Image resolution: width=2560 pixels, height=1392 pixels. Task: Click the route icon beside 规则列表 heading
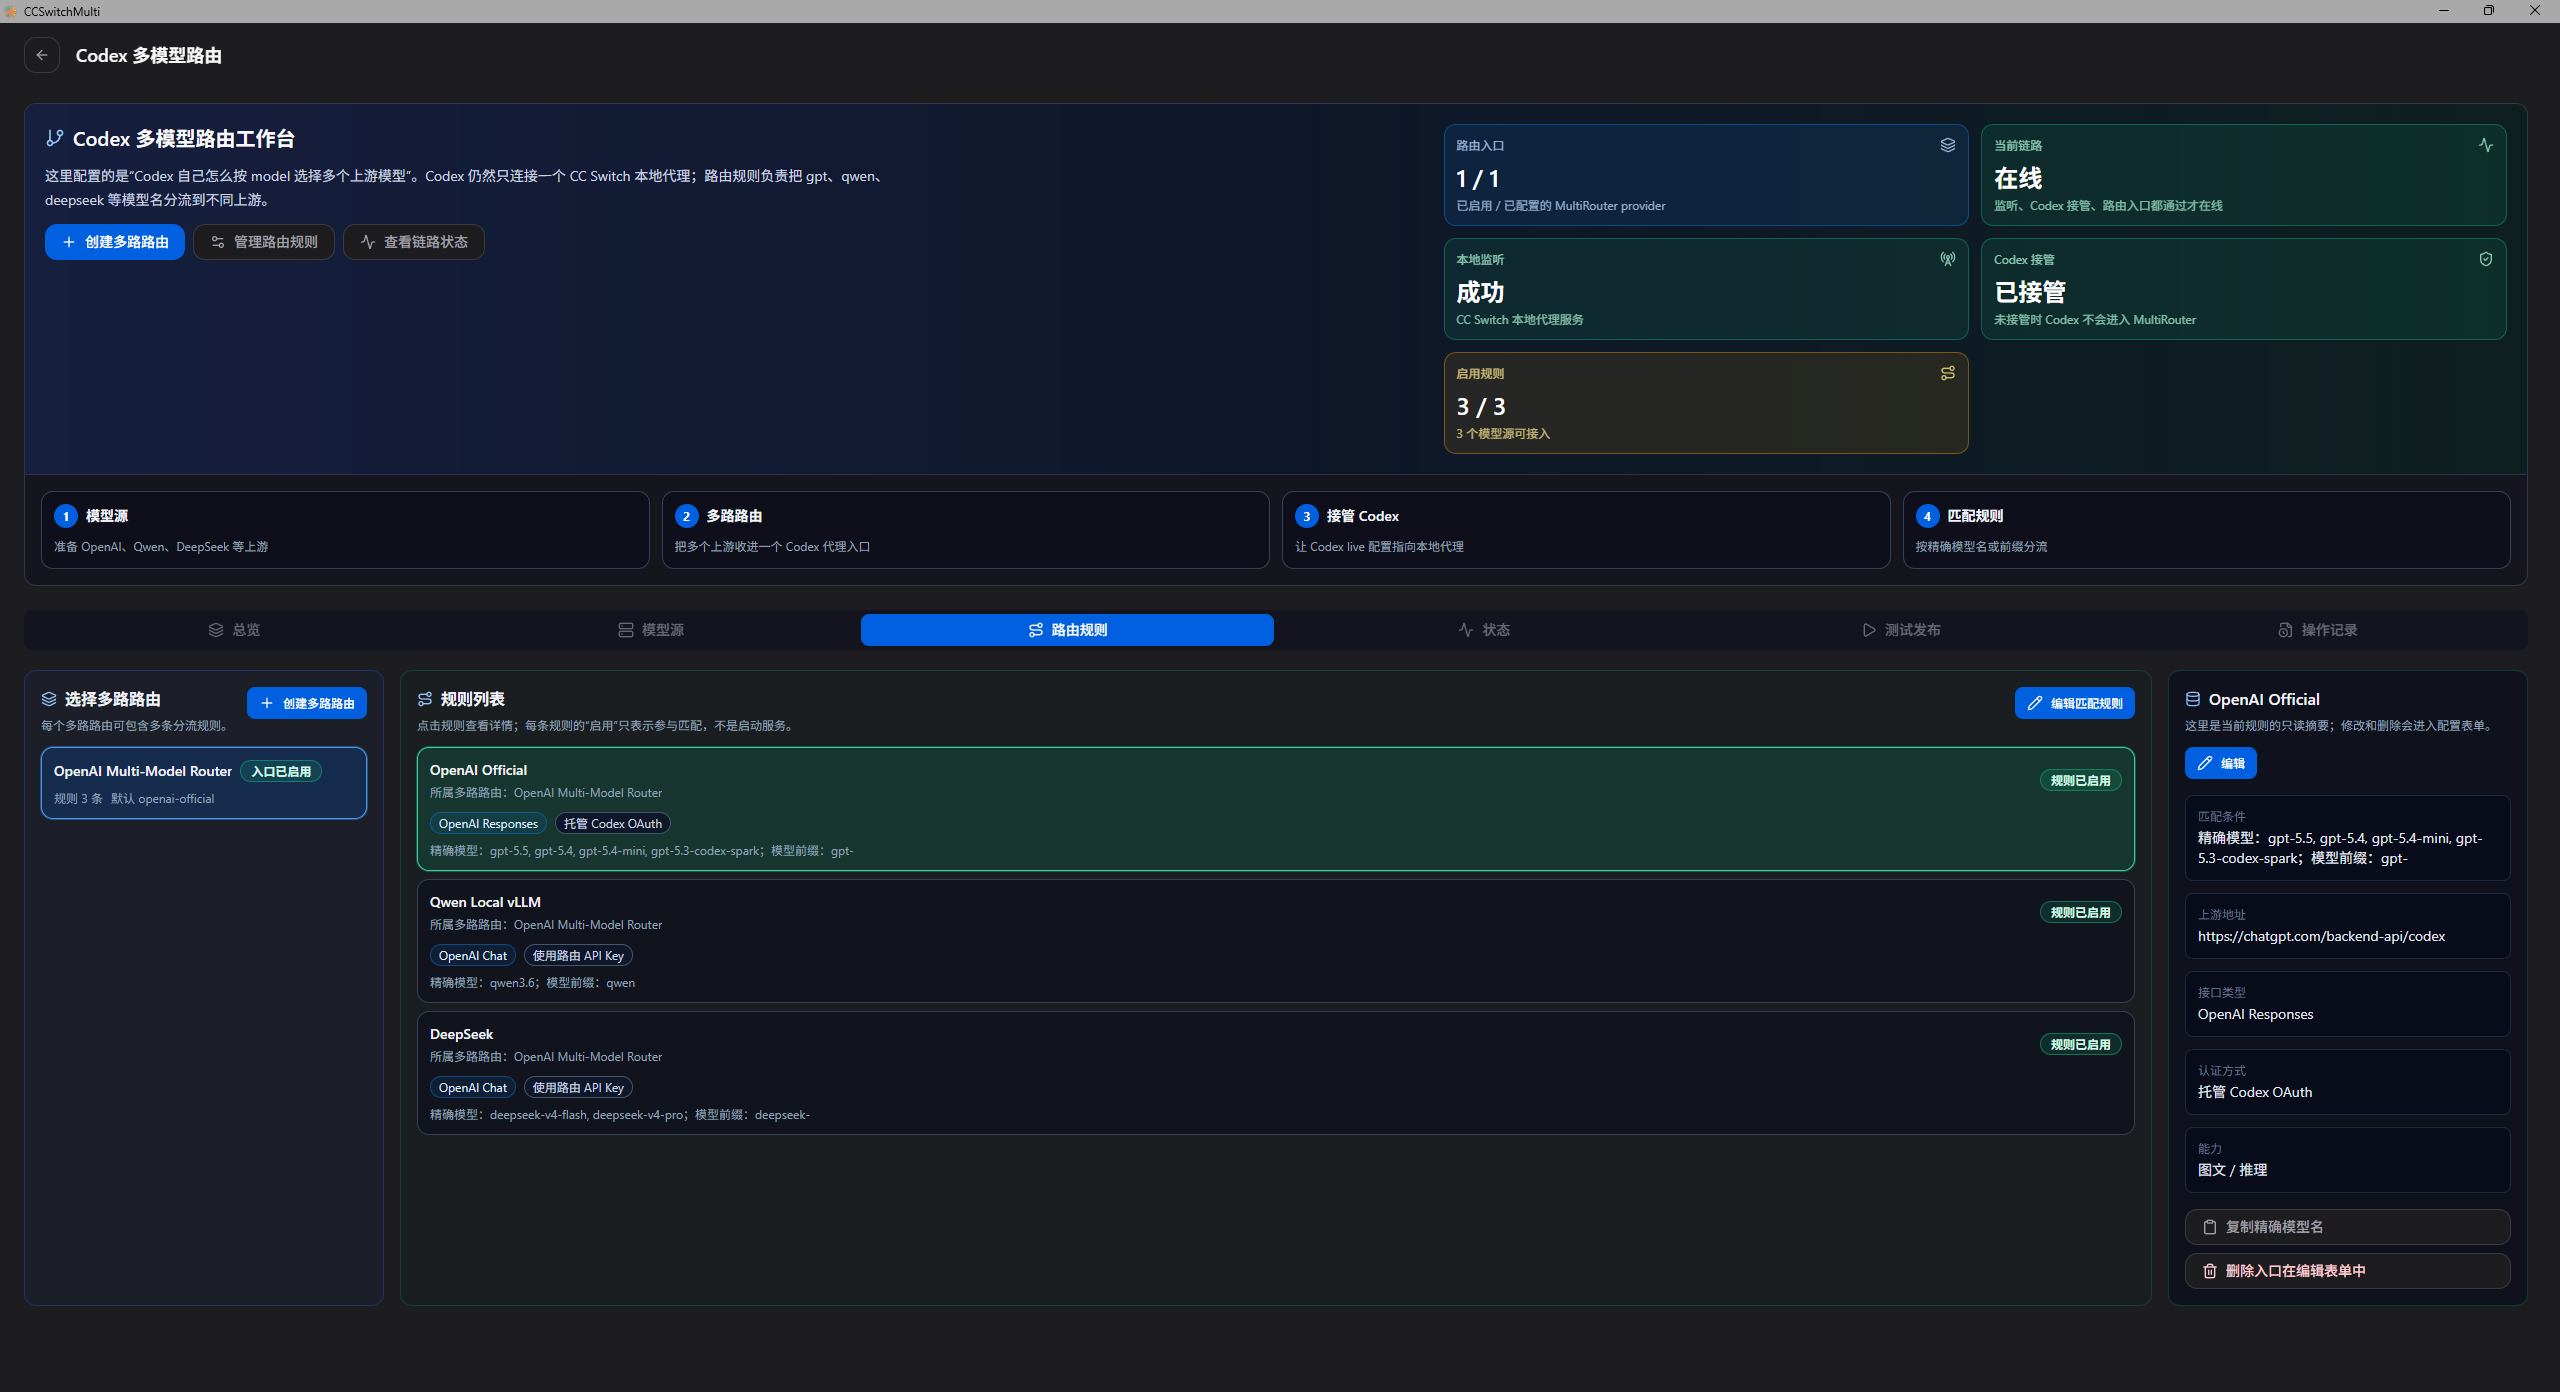[x=425, y=699]
